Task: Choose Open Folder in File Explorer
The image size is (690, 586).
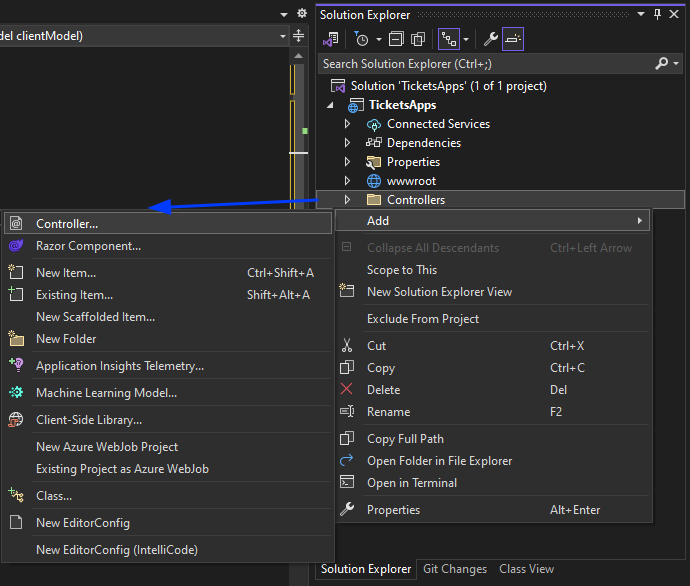Action: [x=492, y=461]
